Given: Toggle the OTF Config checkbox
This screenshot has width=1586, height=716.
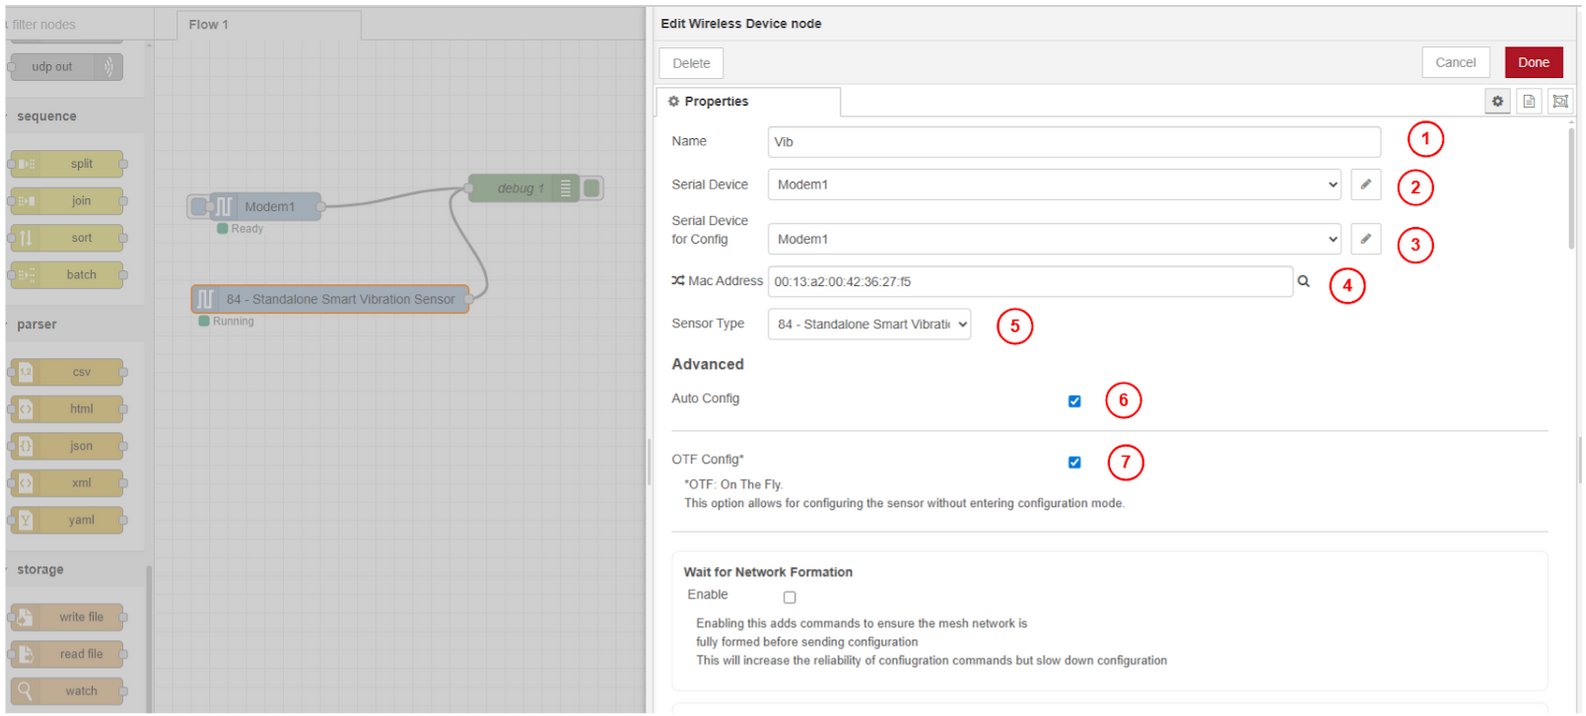Looking at the screenshot, I should [x=1074, y=462].
